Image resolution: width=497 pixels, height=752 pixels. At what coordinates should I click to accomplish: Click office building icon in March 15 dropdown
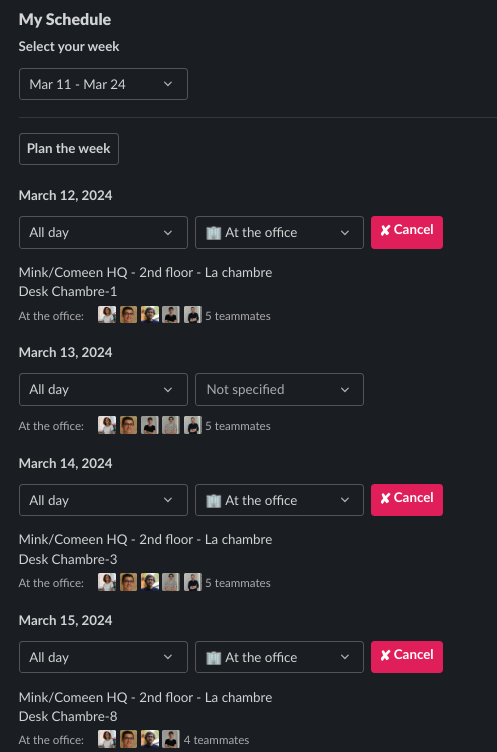point(213,657)
